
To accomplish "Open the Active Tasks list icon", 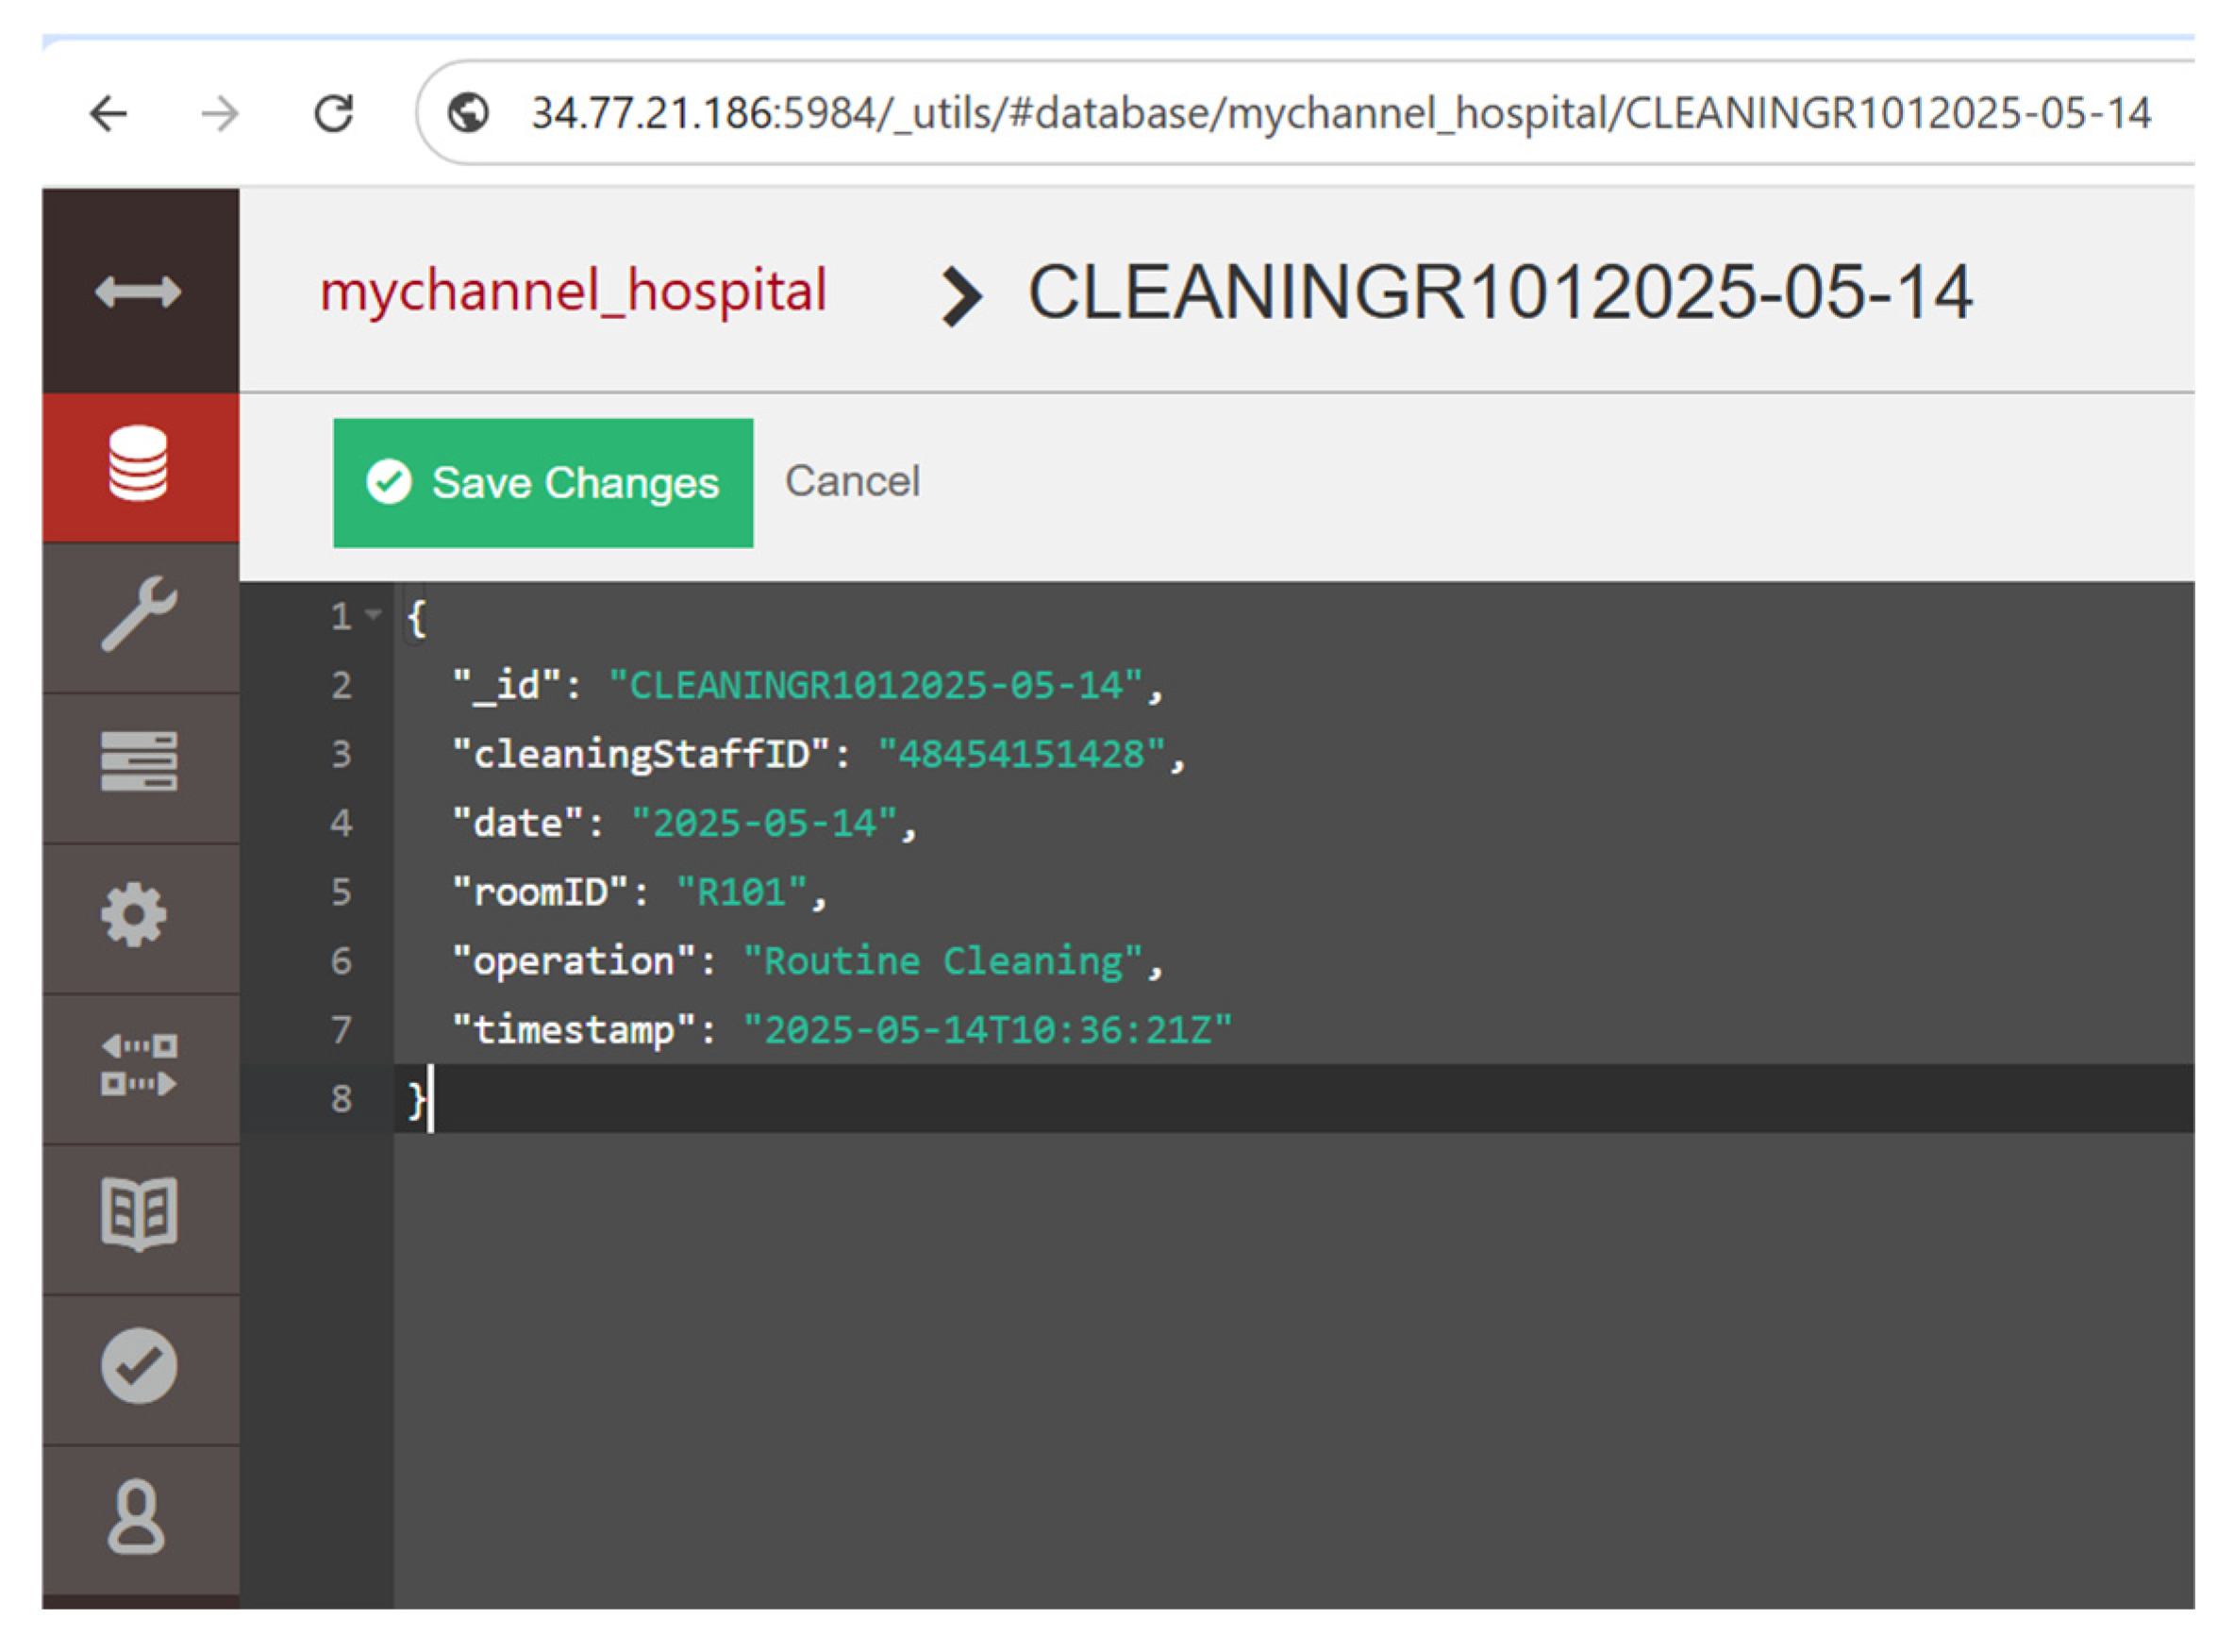I will point(138,762).
